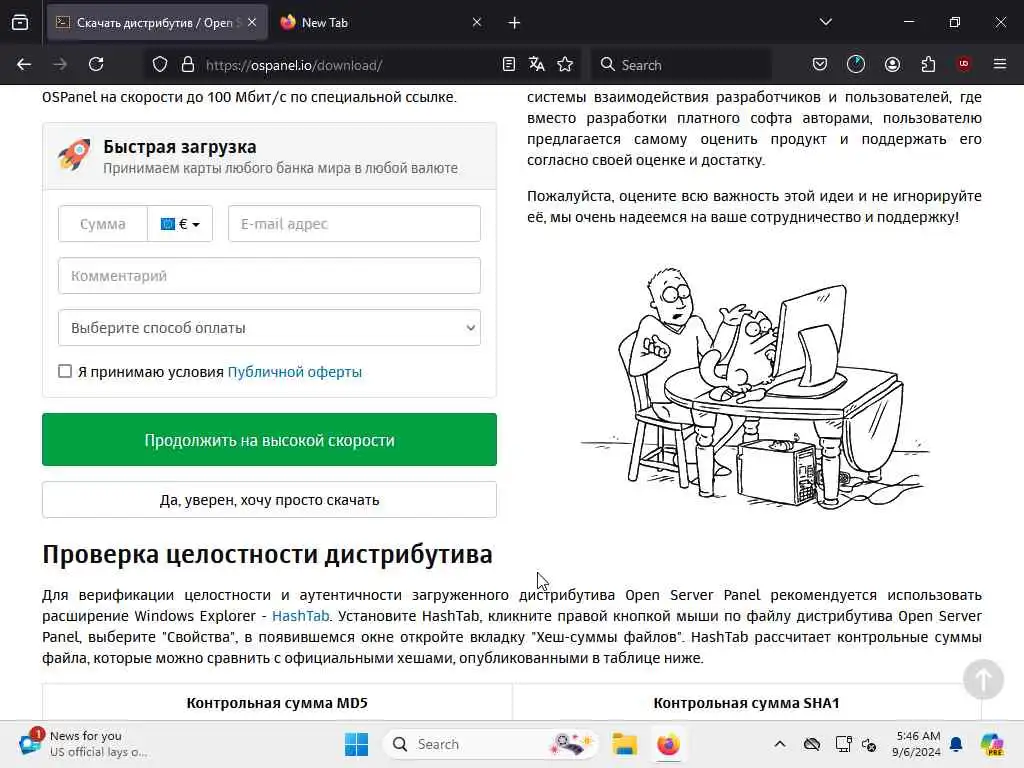The image size is (1024, 768).
Task: Click the Проверка целостности дистрибутива heading
Action: 267,554
